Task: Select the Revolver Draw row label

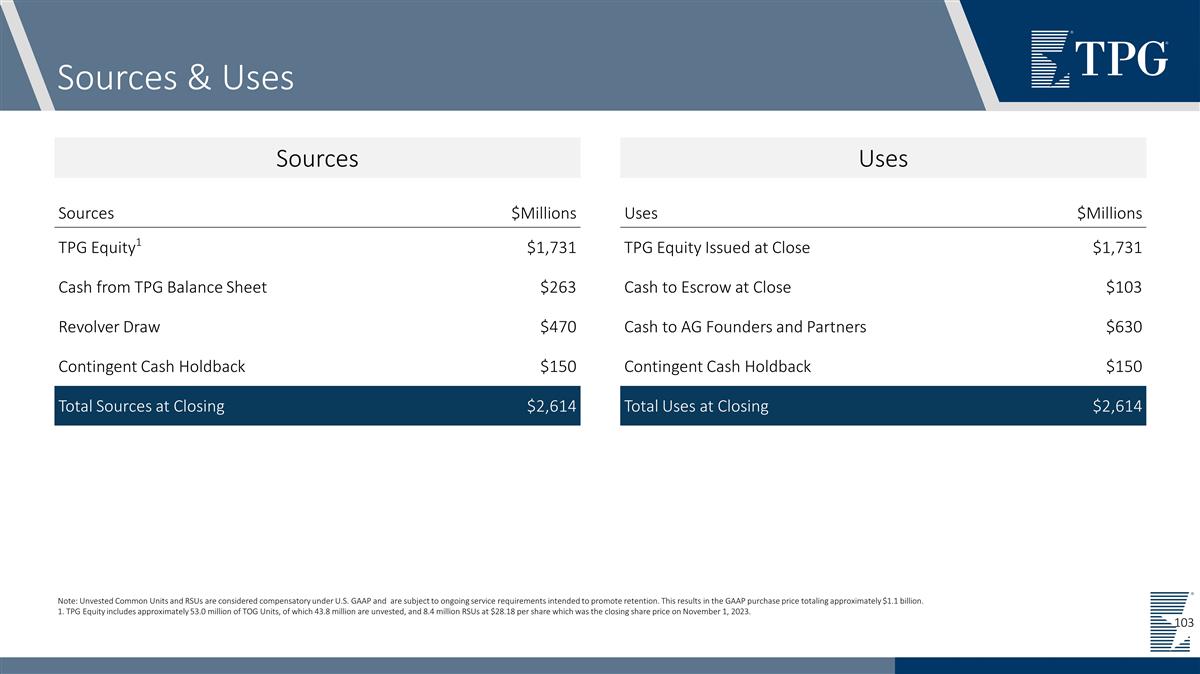Action: [109, 326]
